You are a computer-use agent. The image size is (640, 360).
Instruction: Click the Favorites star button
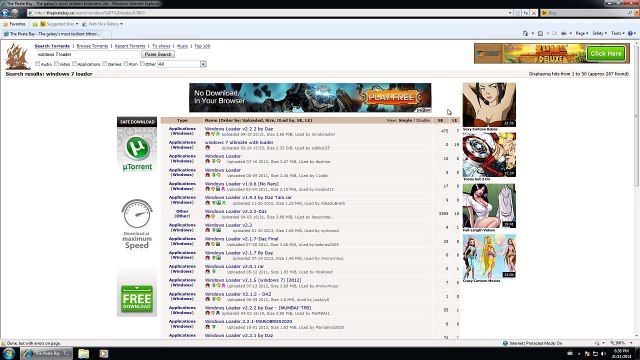click(x=14, y=24)
